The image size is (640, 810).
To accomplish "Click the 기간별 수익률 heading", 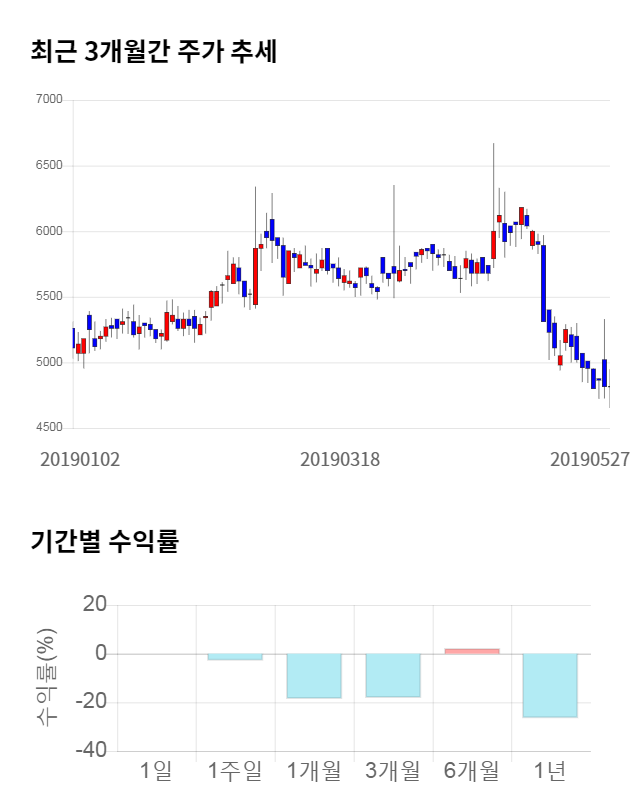I will click(104, 542).
